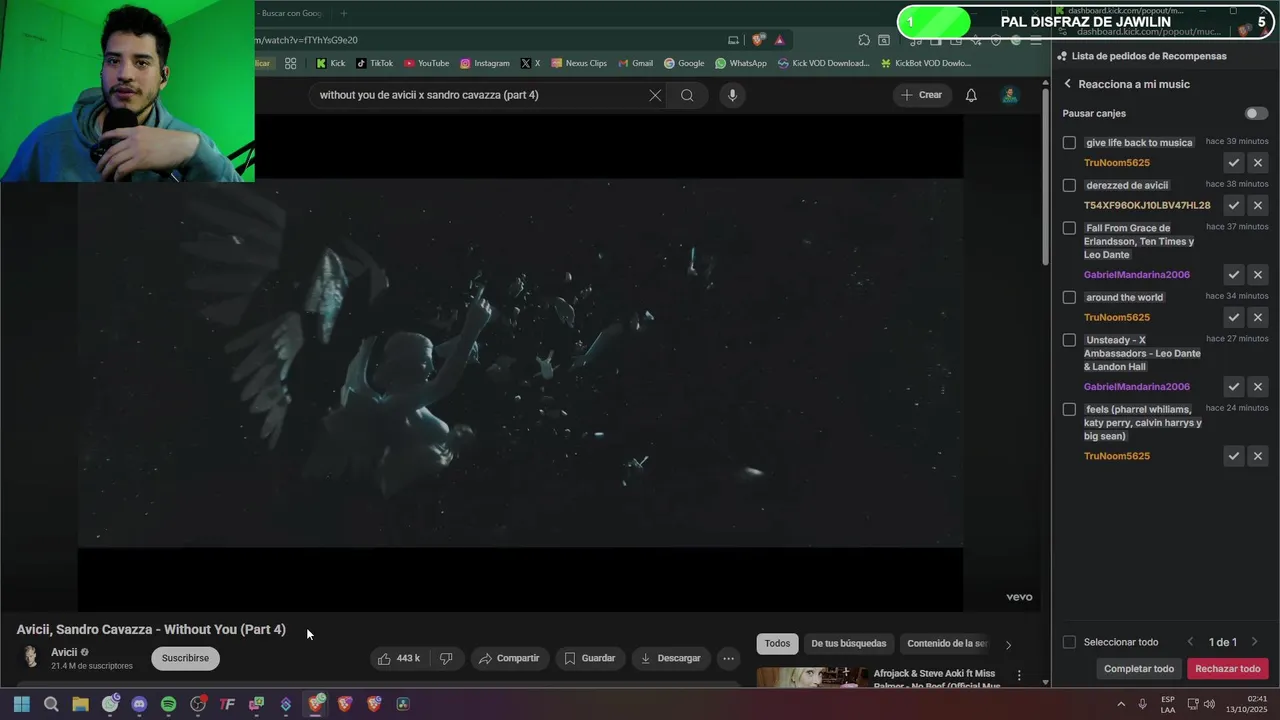Open options menu for Afrojack video suggestion

(x=1019, y=676)
